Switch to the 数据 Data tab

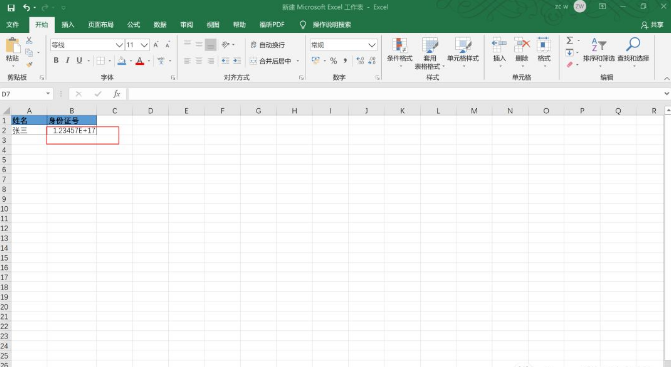pos(160,25)
